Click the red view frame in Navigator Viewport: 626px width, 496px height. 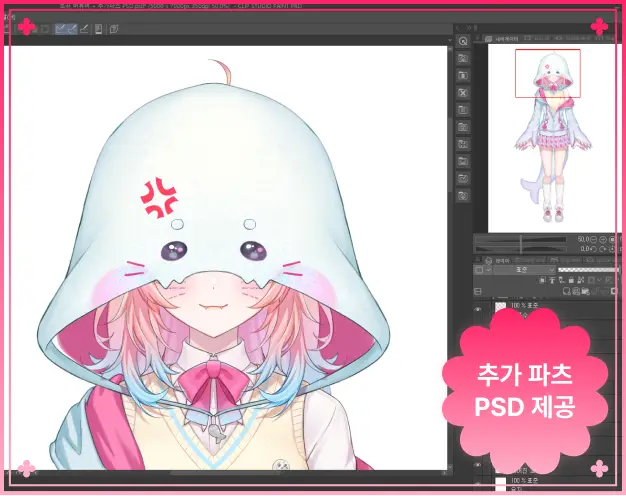(x=548, y=73)
